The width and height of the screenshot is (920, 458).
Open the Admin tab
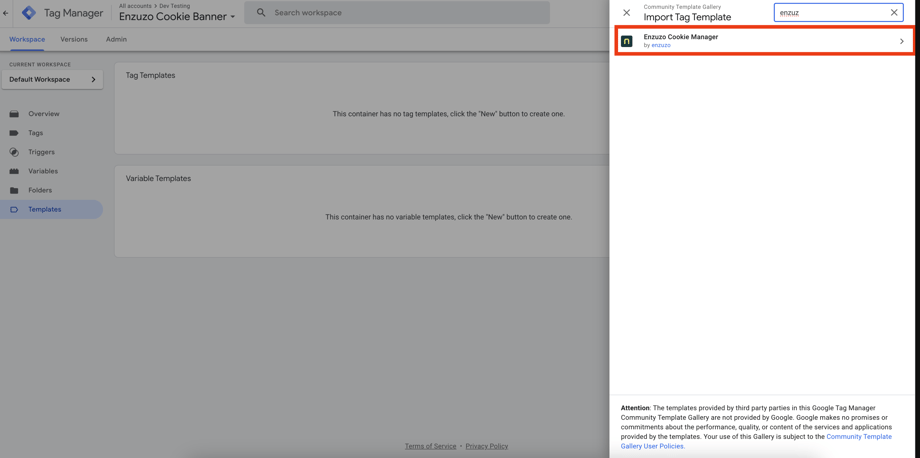[116, 39]
